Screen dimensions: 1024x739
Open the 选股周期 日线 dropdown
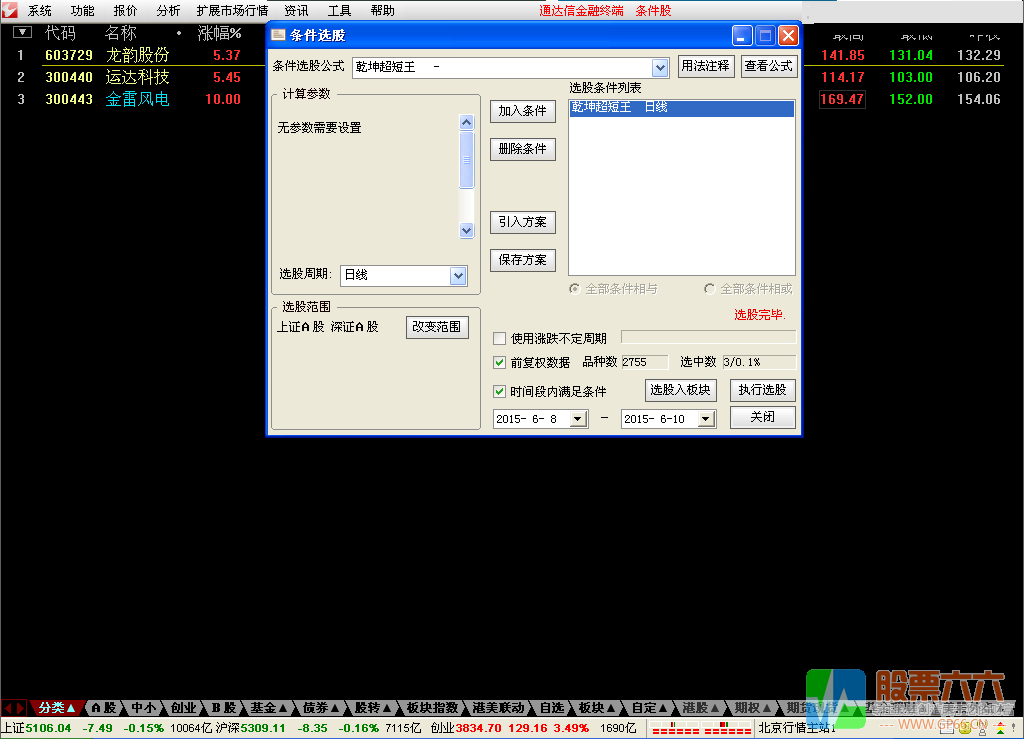coord(458,275)
